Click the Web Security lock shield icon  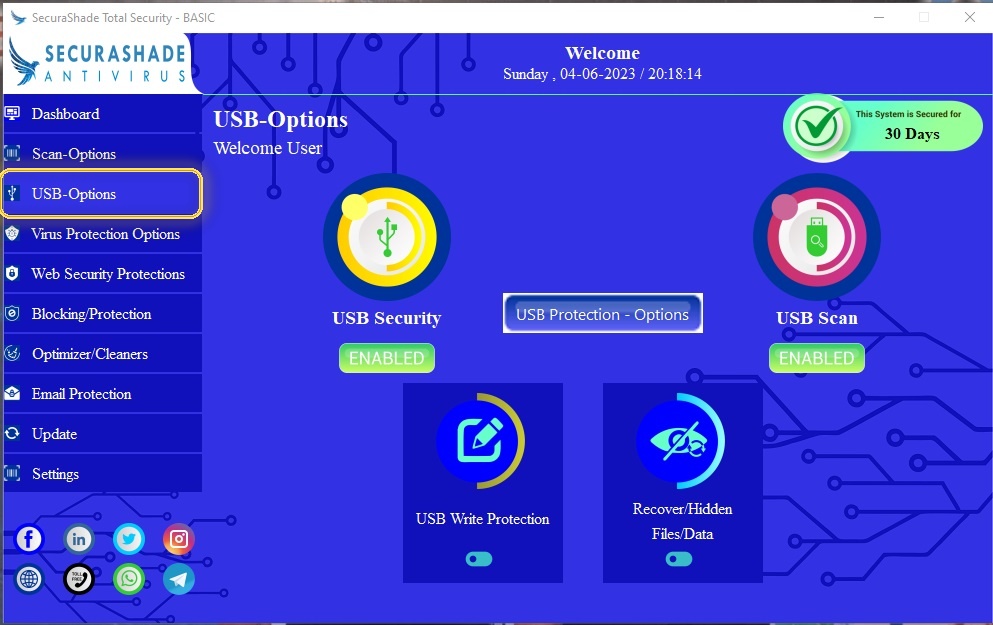pyautogui.click(x=12, y=274)
